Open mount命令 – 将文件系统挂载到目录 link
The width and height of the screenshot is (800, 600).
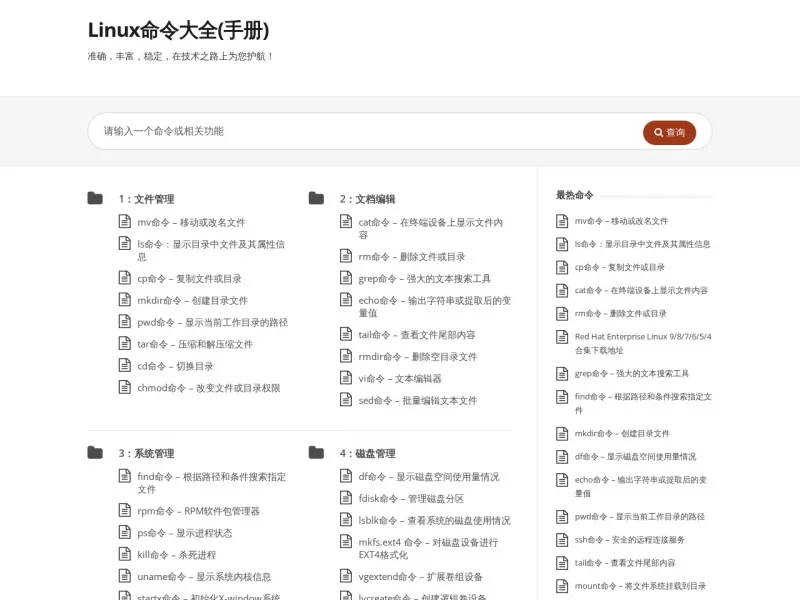[640, 586]
